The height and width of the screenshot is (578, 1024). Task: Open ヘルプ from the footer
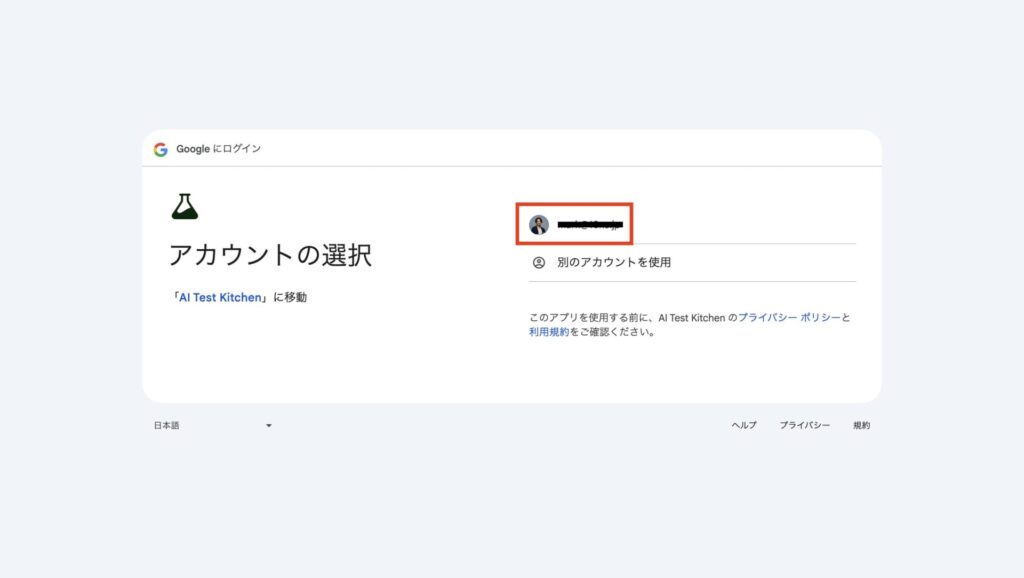coord(743,424)
